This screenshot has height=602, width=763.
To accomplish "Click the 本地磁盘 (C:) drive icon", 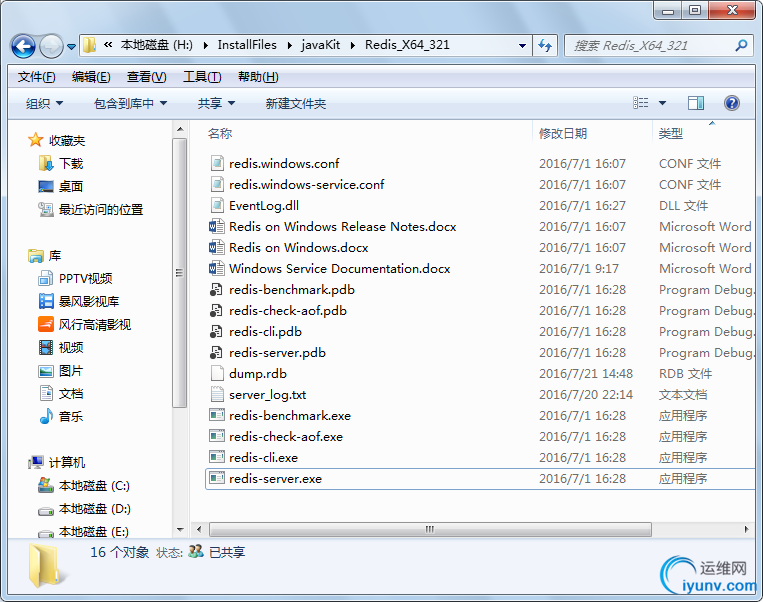I will point(46,485).
